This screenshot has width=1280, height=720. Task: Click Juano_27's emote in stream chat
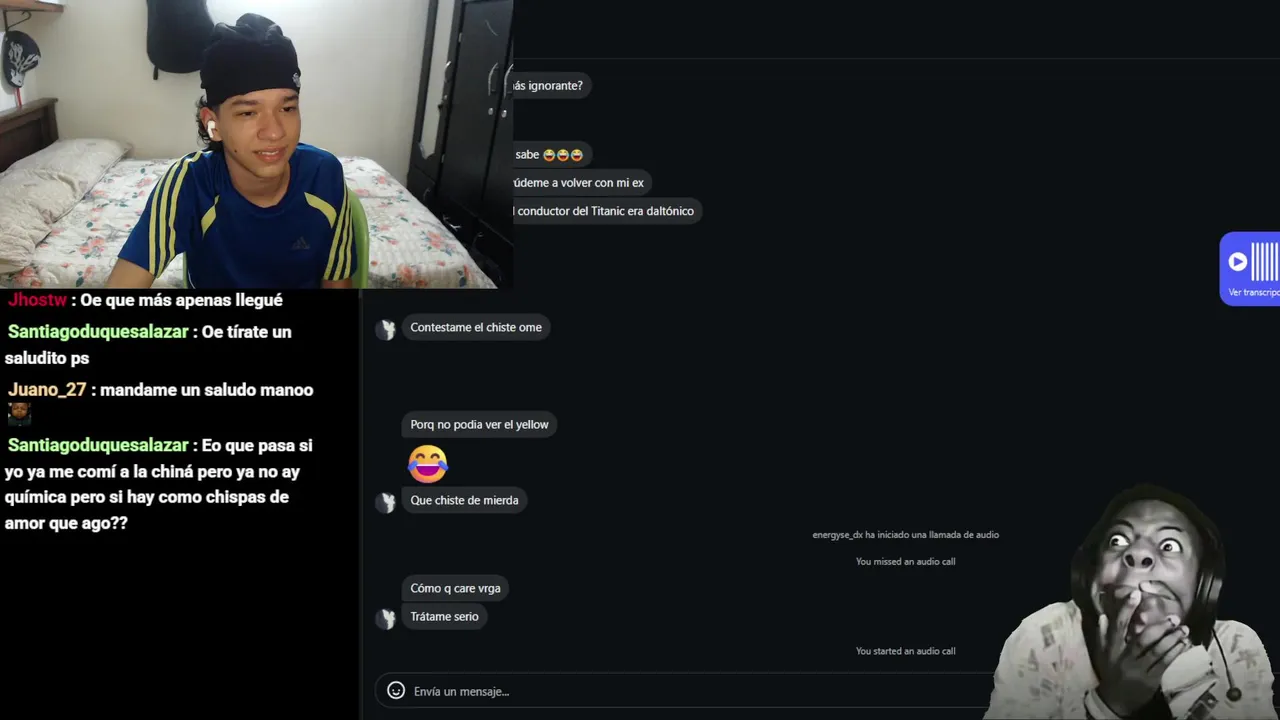19,413
